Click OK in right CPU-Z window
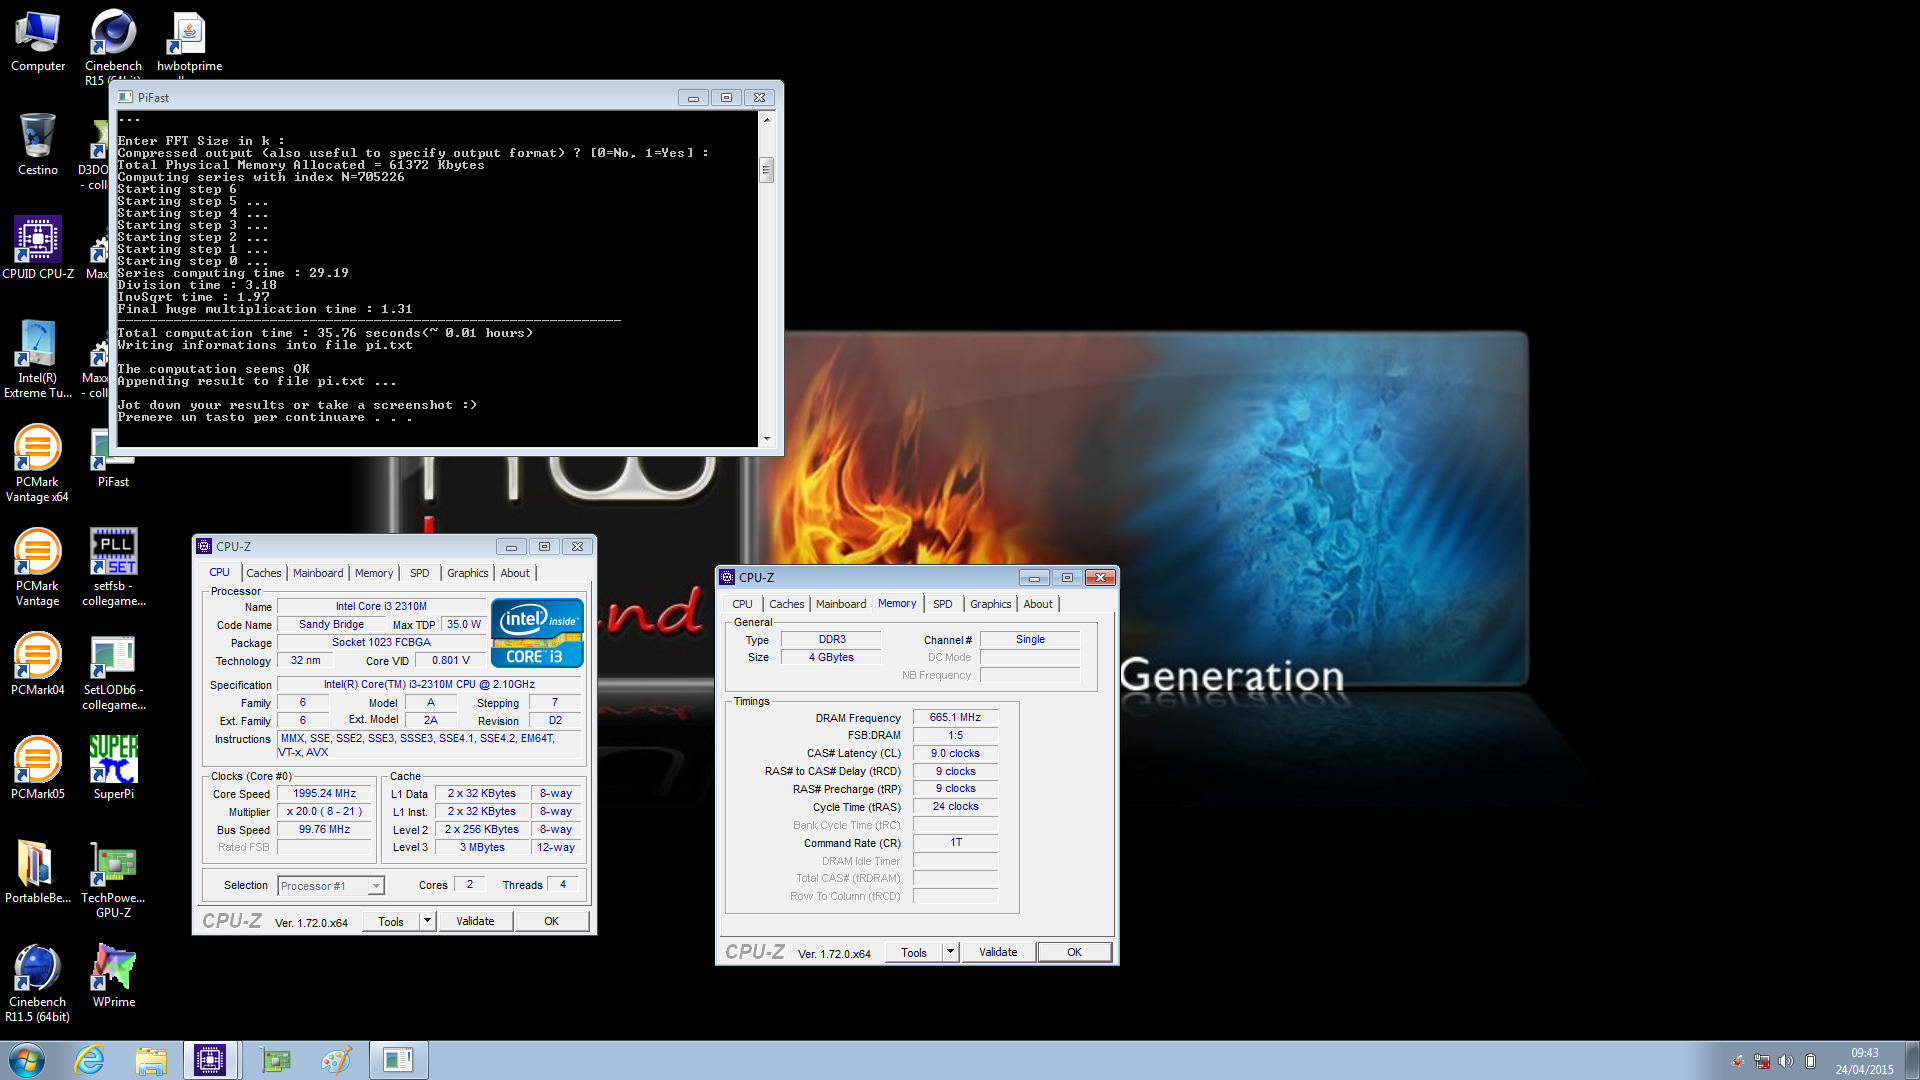 1074,952
